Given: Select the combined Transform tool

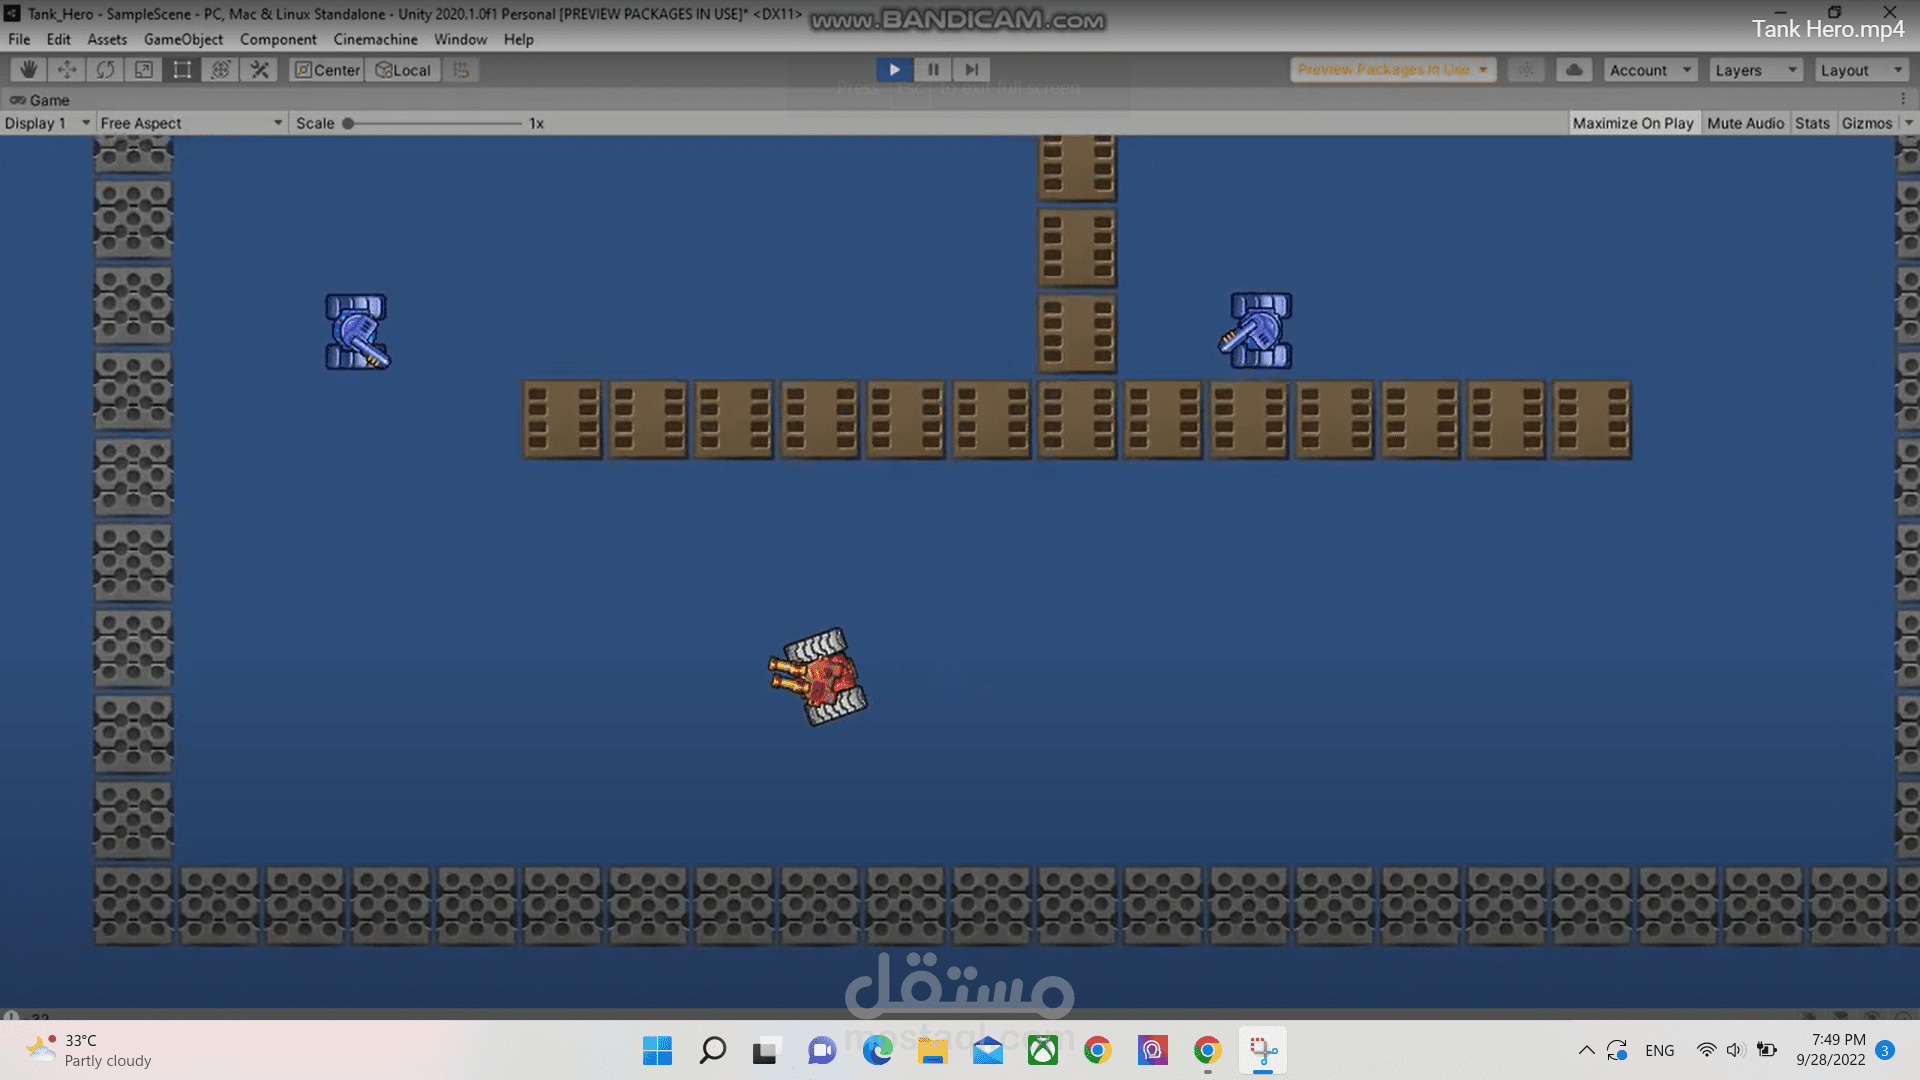Looking at the screenshot, I should (221, 70).
